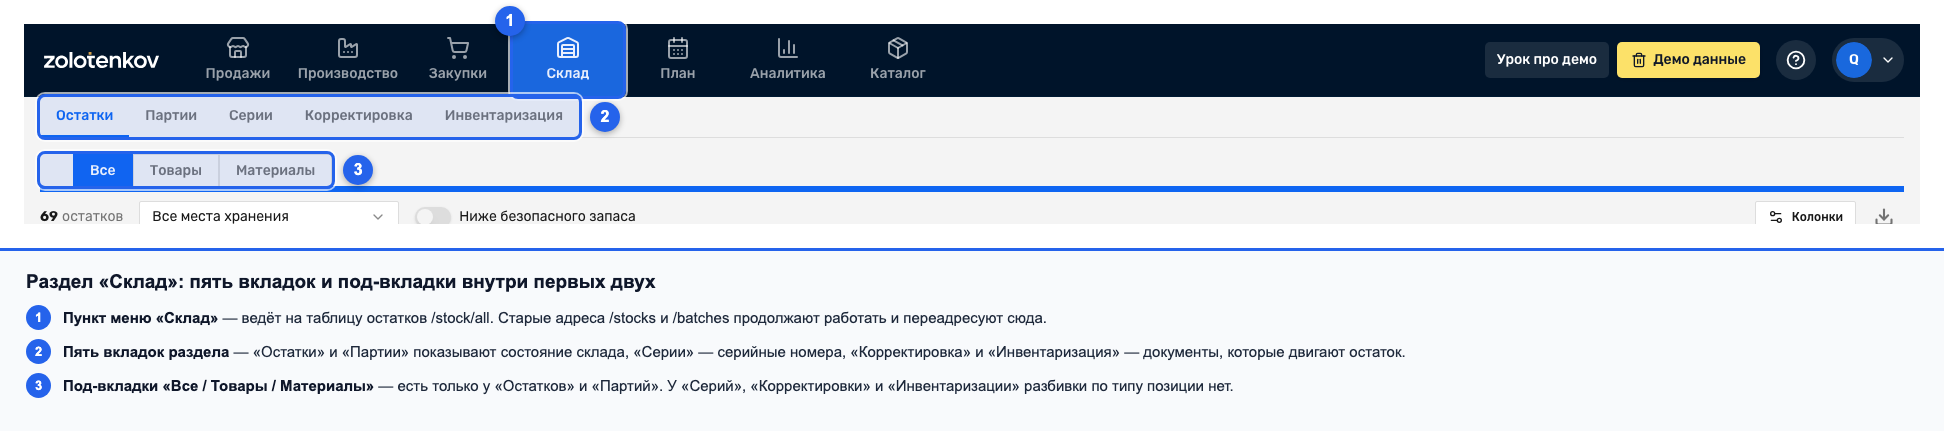Open the План section
Screen dimensions: 1944x431
tap(678, 60)
